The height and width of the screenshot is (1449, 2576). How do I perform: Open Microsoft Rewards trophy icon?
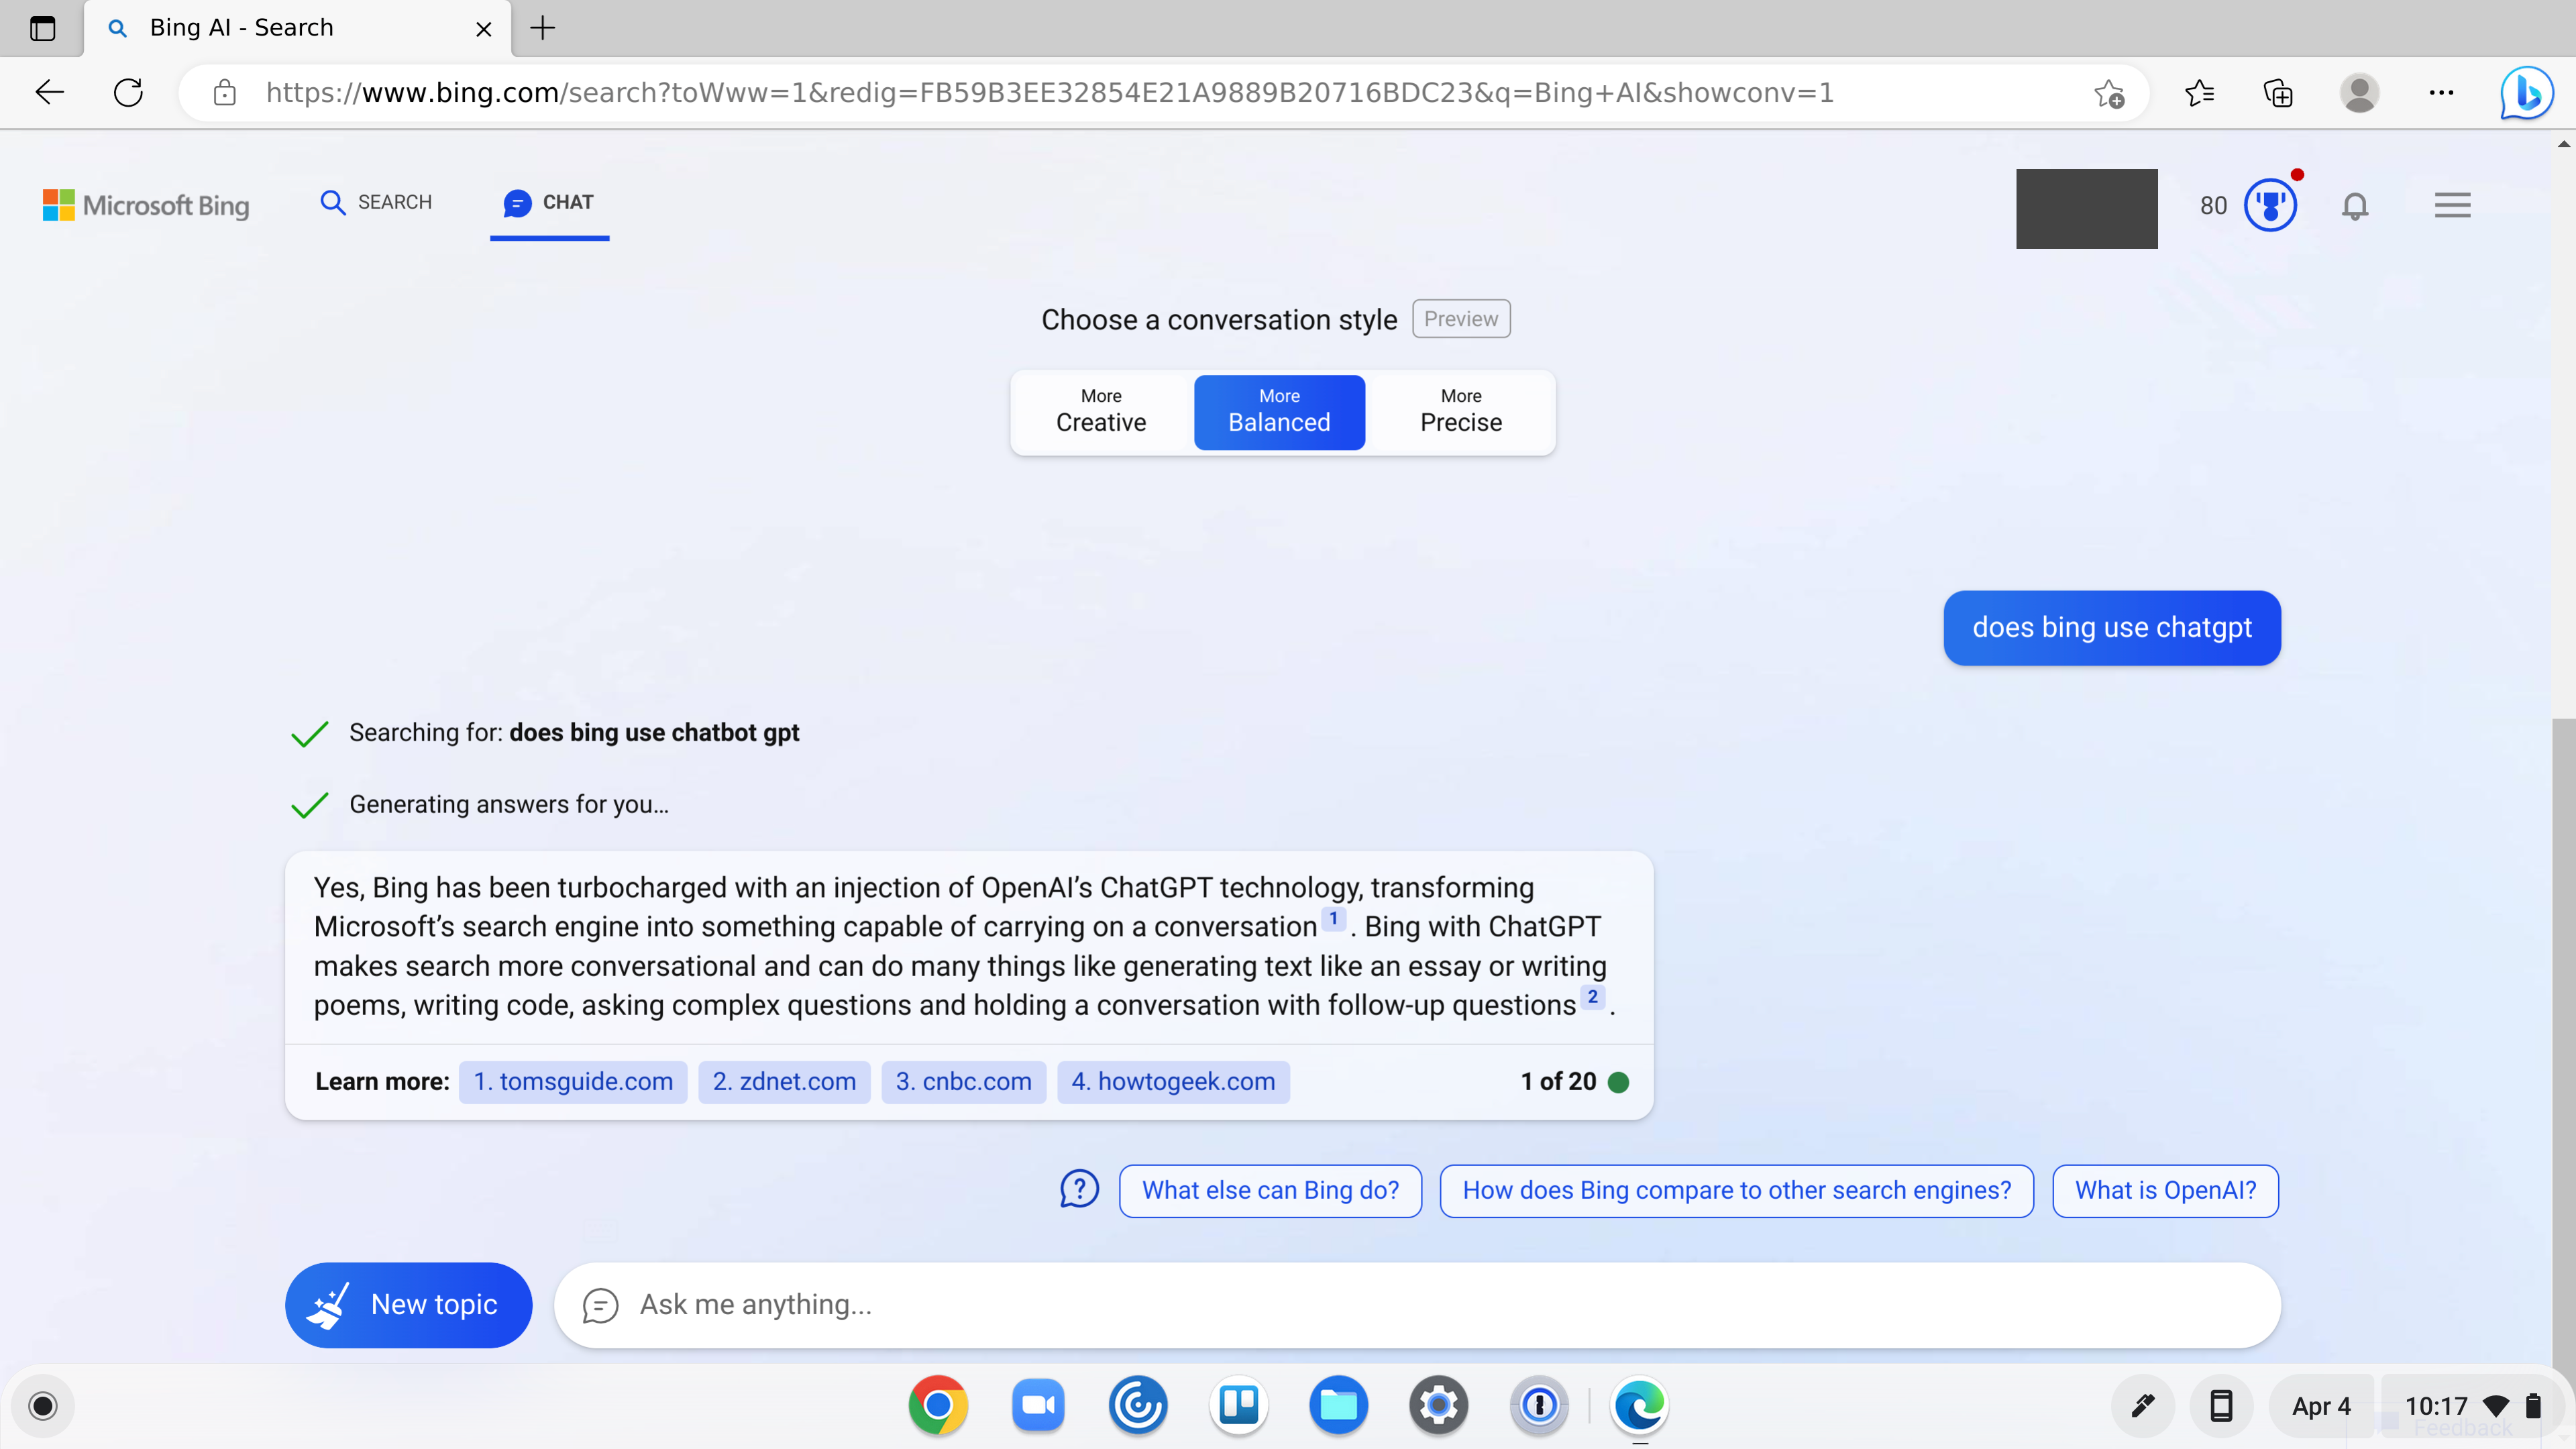click(x=2270, y=205)
